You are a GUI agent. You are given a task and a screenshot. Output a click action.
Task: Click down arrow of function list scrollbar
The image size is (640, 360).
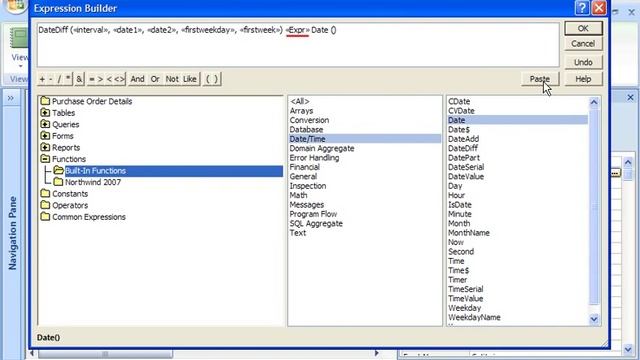coord(594,319)
